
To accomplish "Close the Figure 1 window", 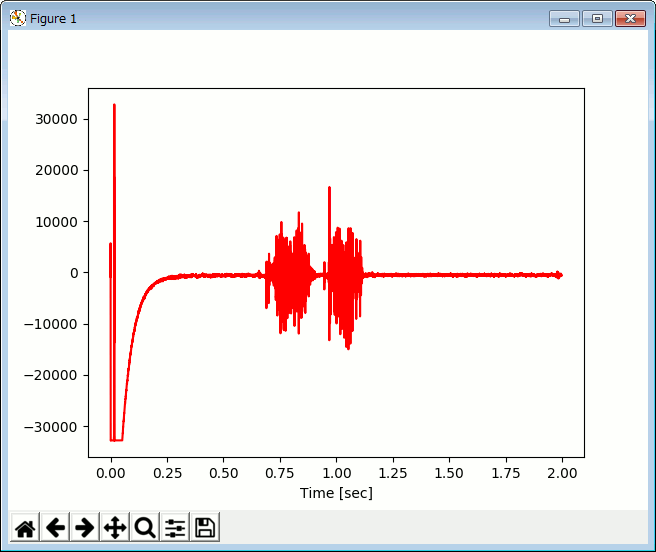I will coord(629,18).
